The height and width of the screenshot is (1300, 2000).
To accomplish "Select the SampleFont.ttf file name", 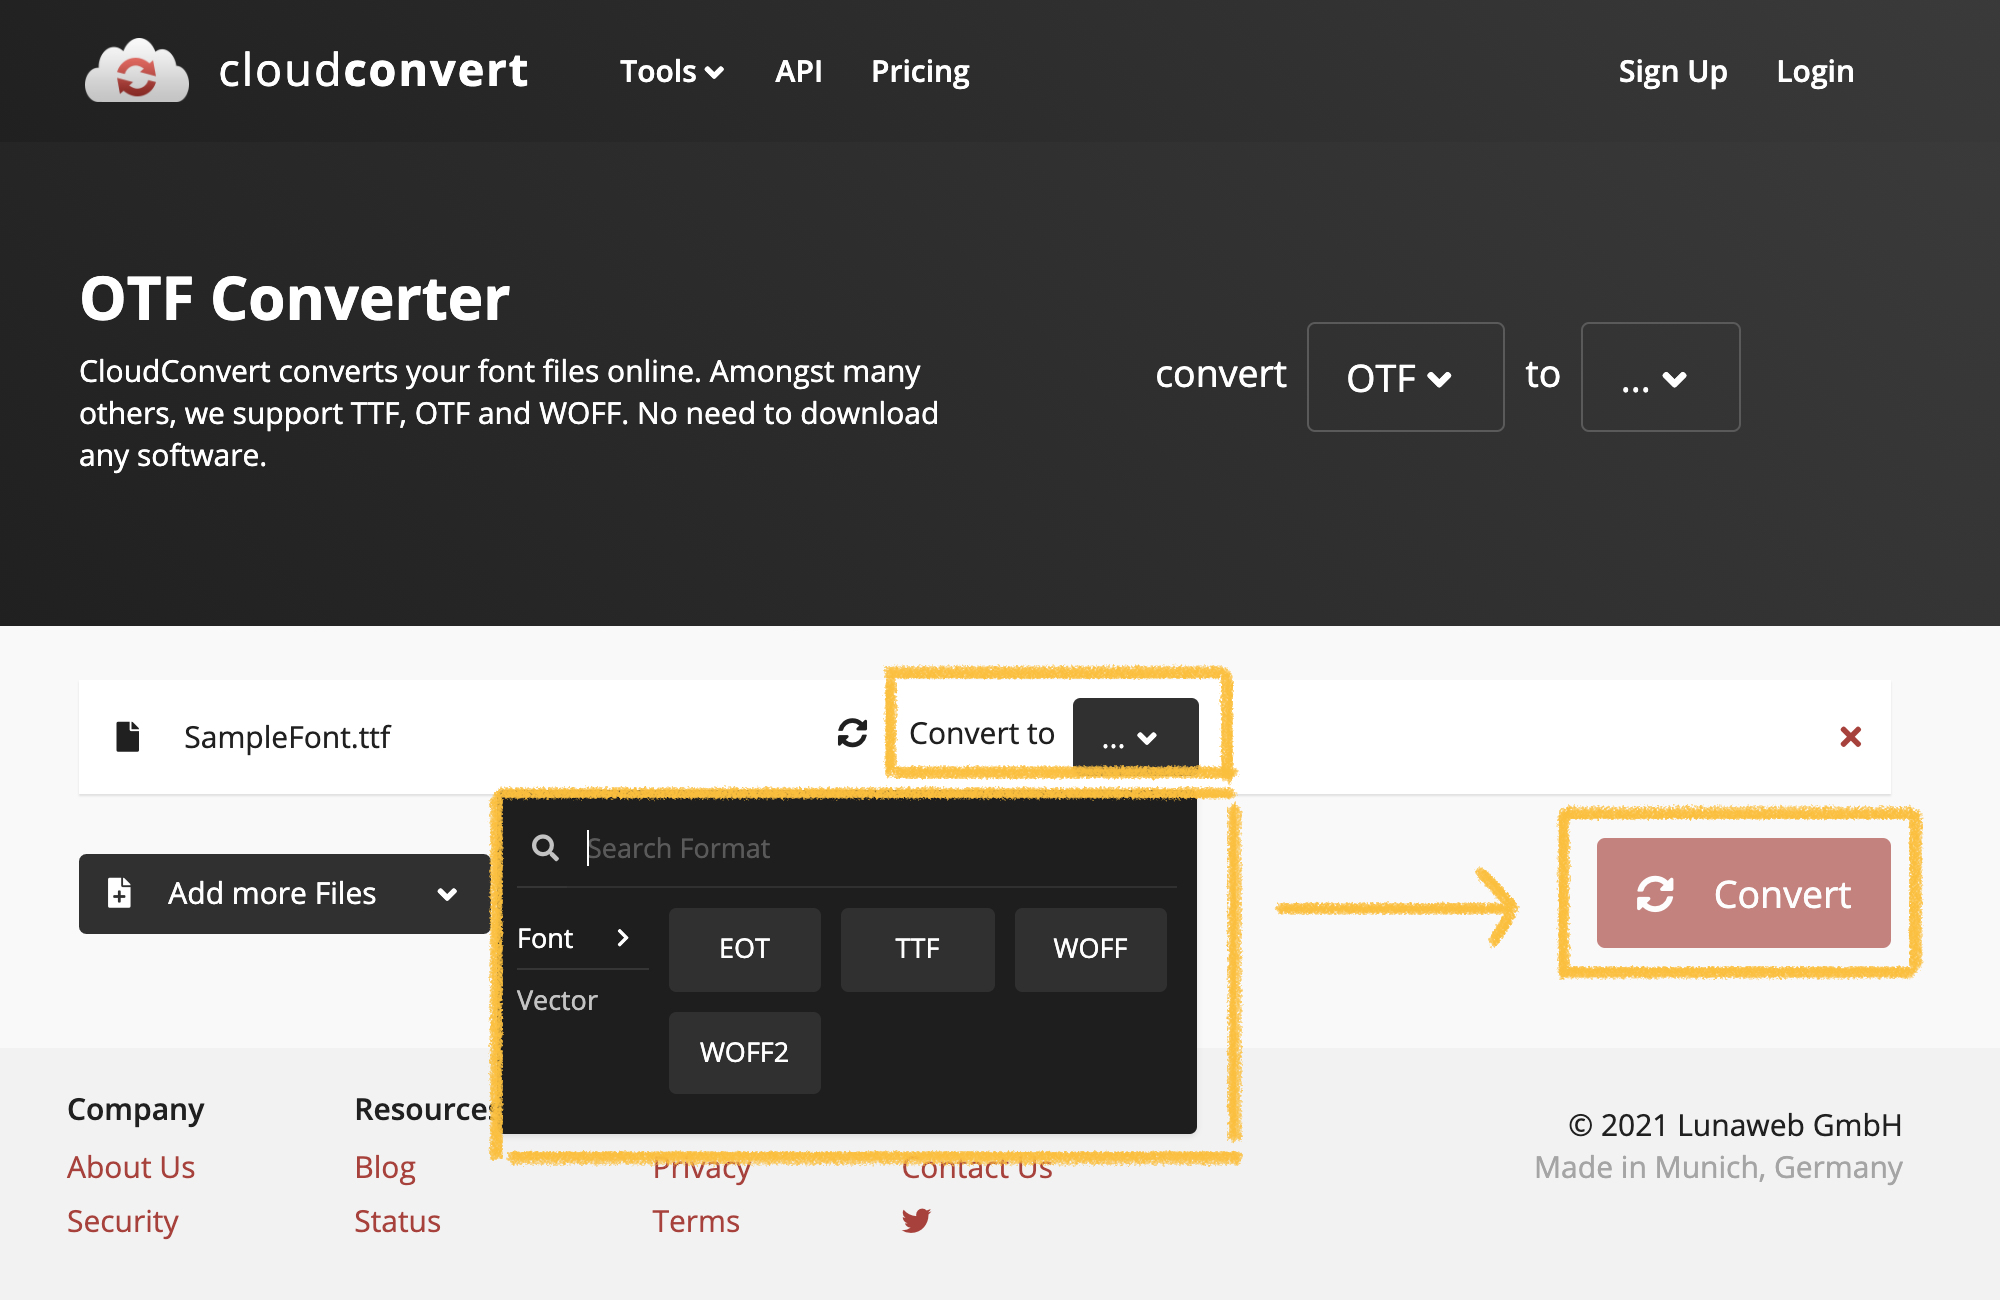I will pos(287,737).
